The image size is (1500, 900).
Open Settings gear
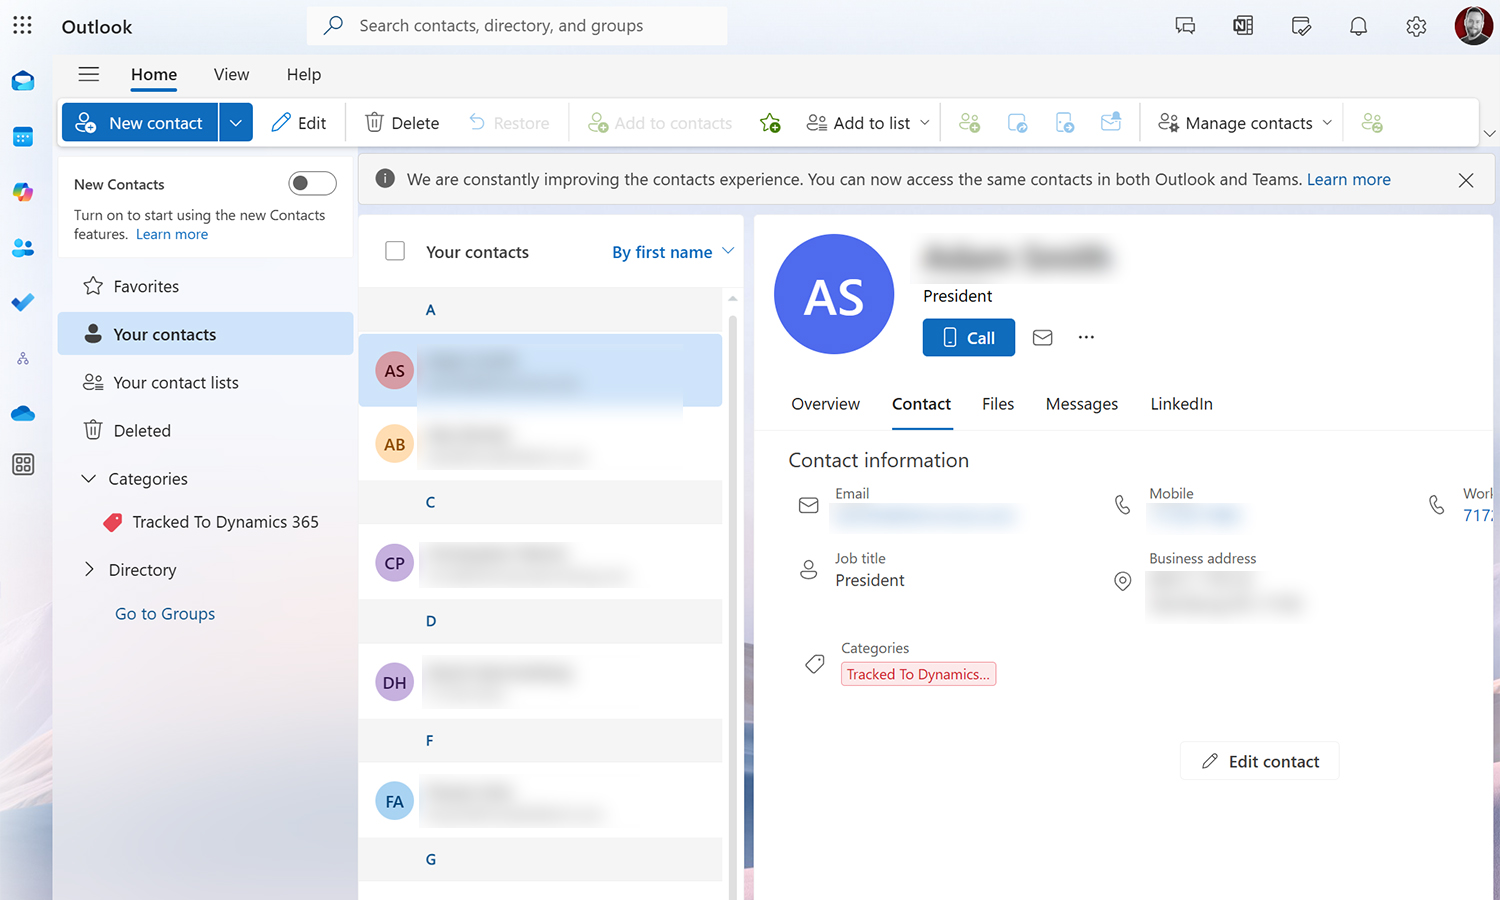[1416, 26]
